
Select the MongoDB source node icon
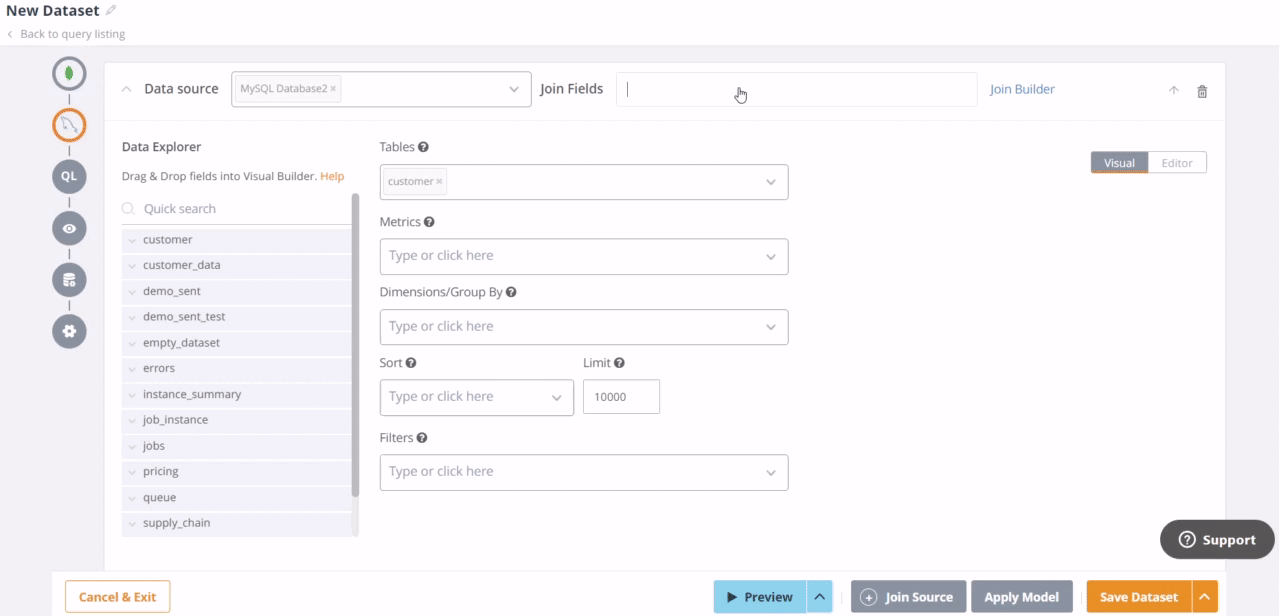pos(69,73)
